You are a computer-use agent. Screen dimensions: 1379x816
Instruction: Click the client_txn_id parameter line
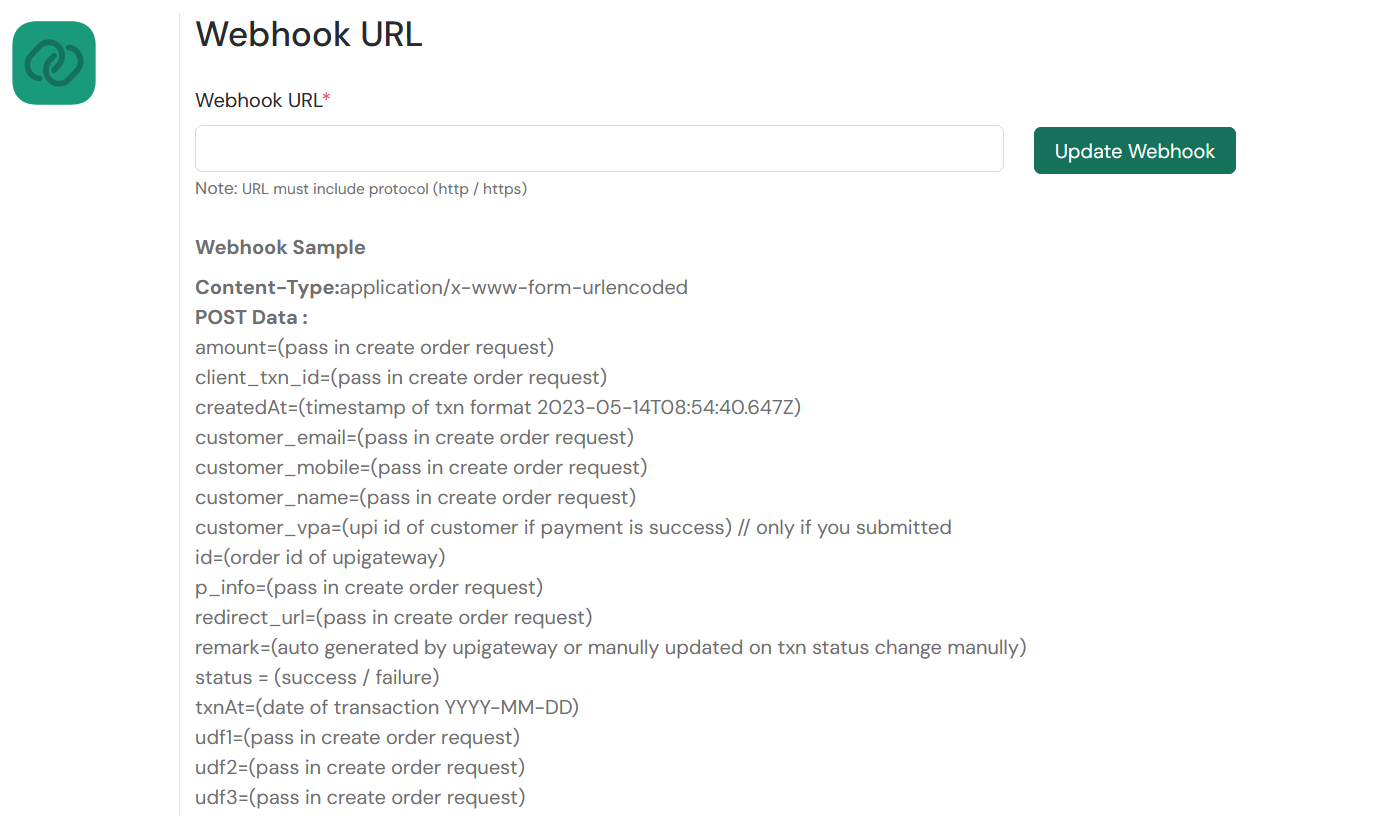click(401, 378)
